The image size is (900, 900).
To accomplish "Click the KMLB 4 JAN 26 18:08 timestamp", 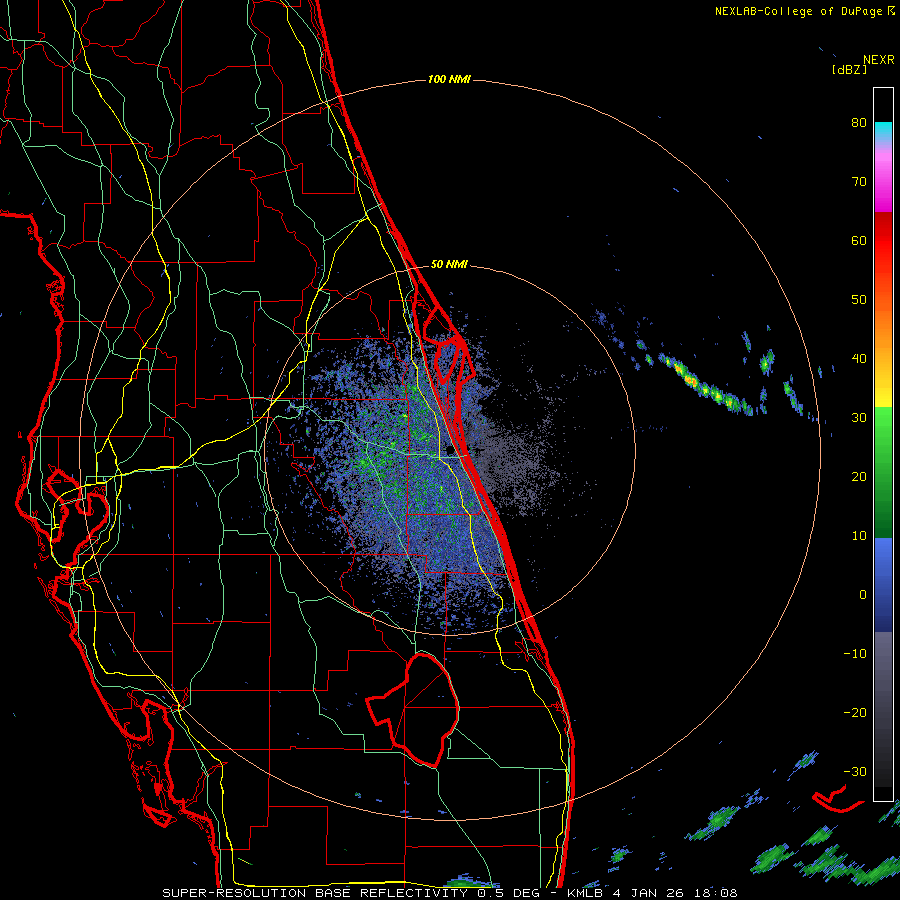I will click(x=652, y=893).
